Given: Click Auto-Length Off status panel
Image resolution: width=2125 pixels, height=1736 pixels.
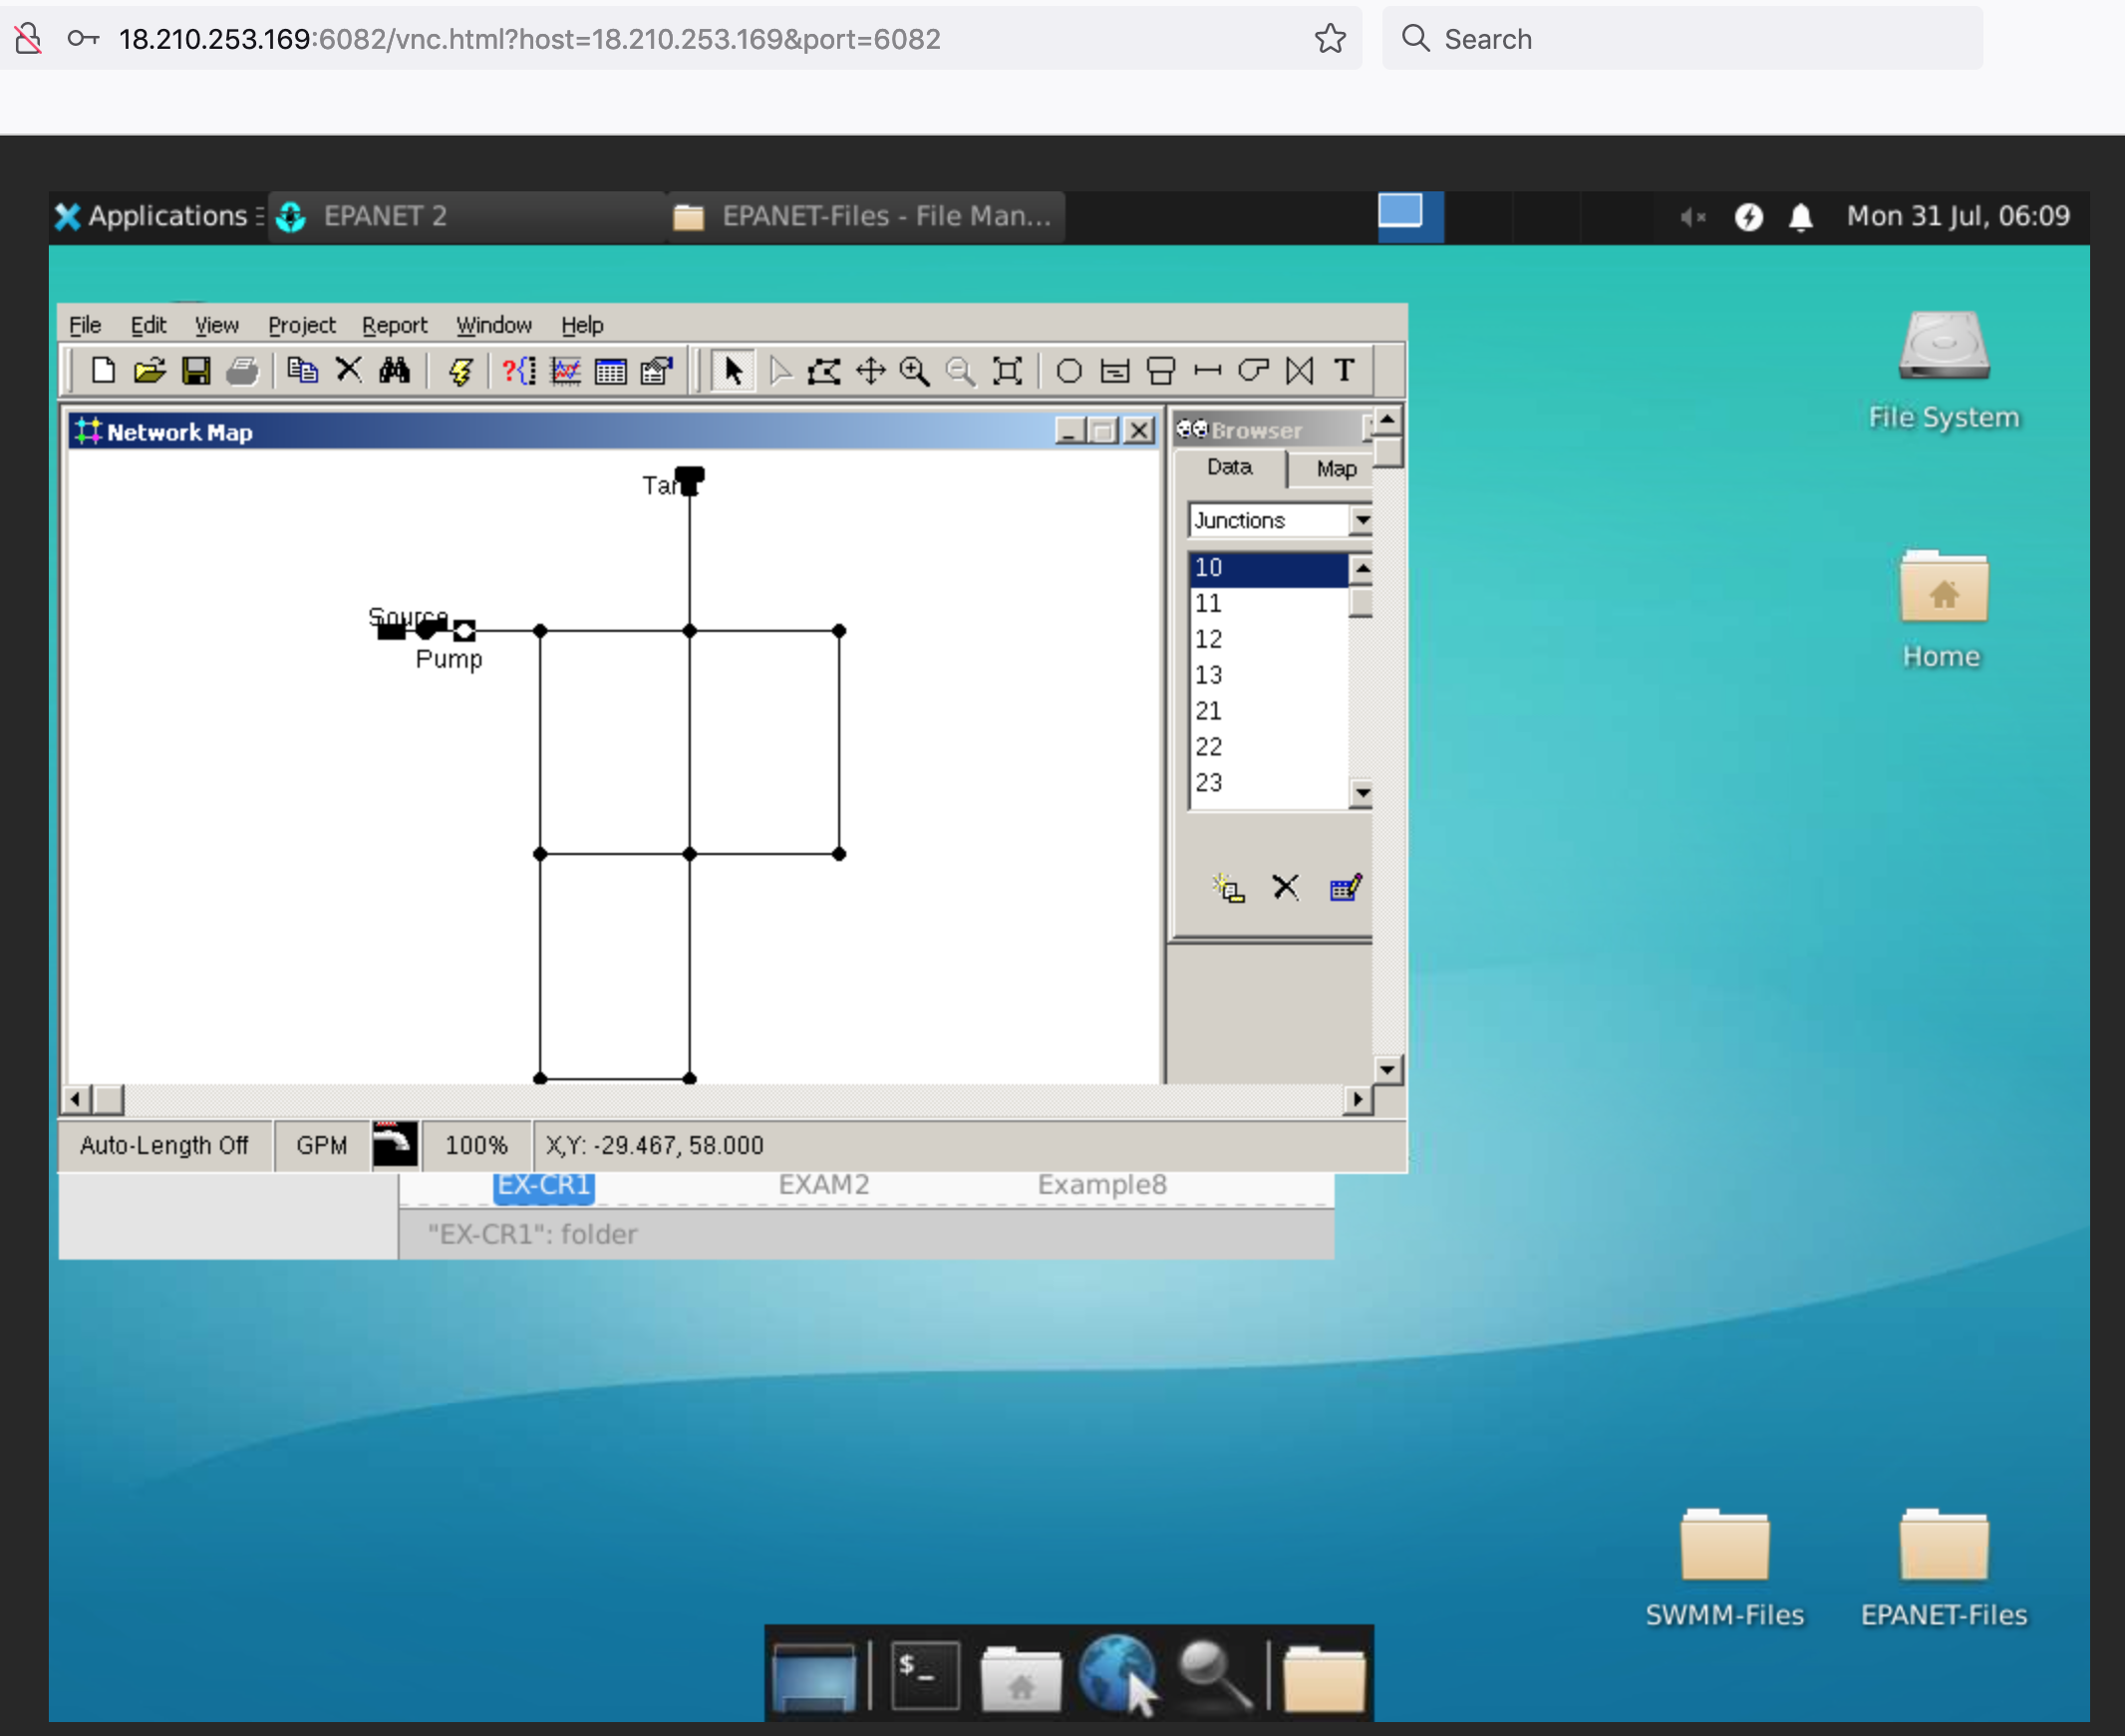Looking at the screenshot, I should (x=164, y=1146).
